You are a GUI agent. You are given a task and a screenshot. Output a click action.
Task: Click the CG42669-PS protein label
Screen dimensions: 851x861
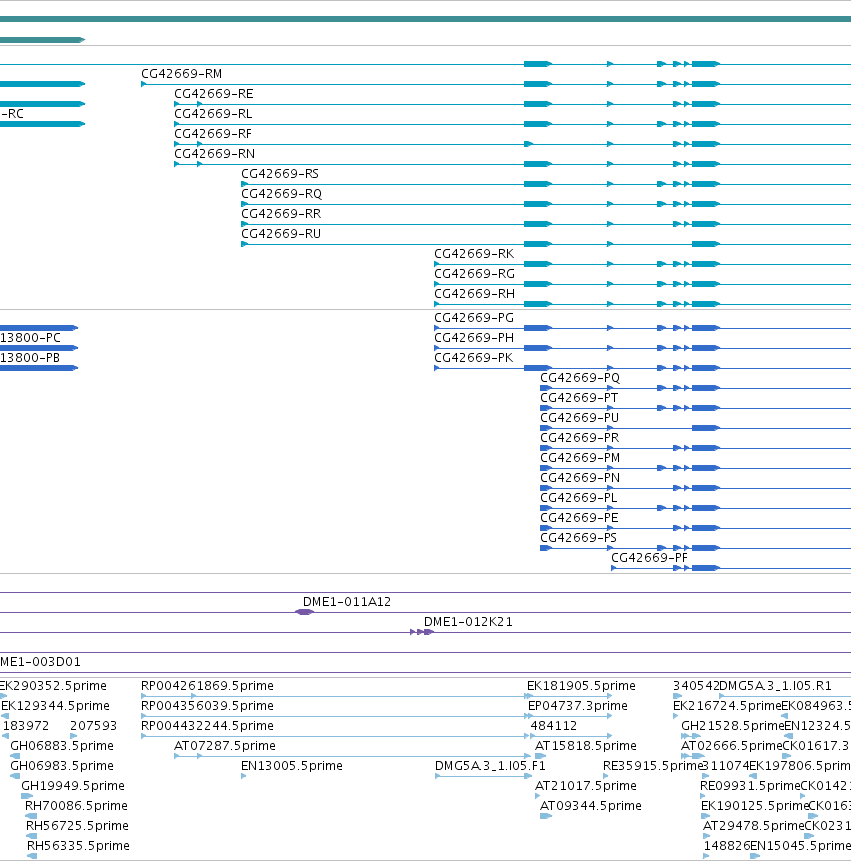coord(578,538)
